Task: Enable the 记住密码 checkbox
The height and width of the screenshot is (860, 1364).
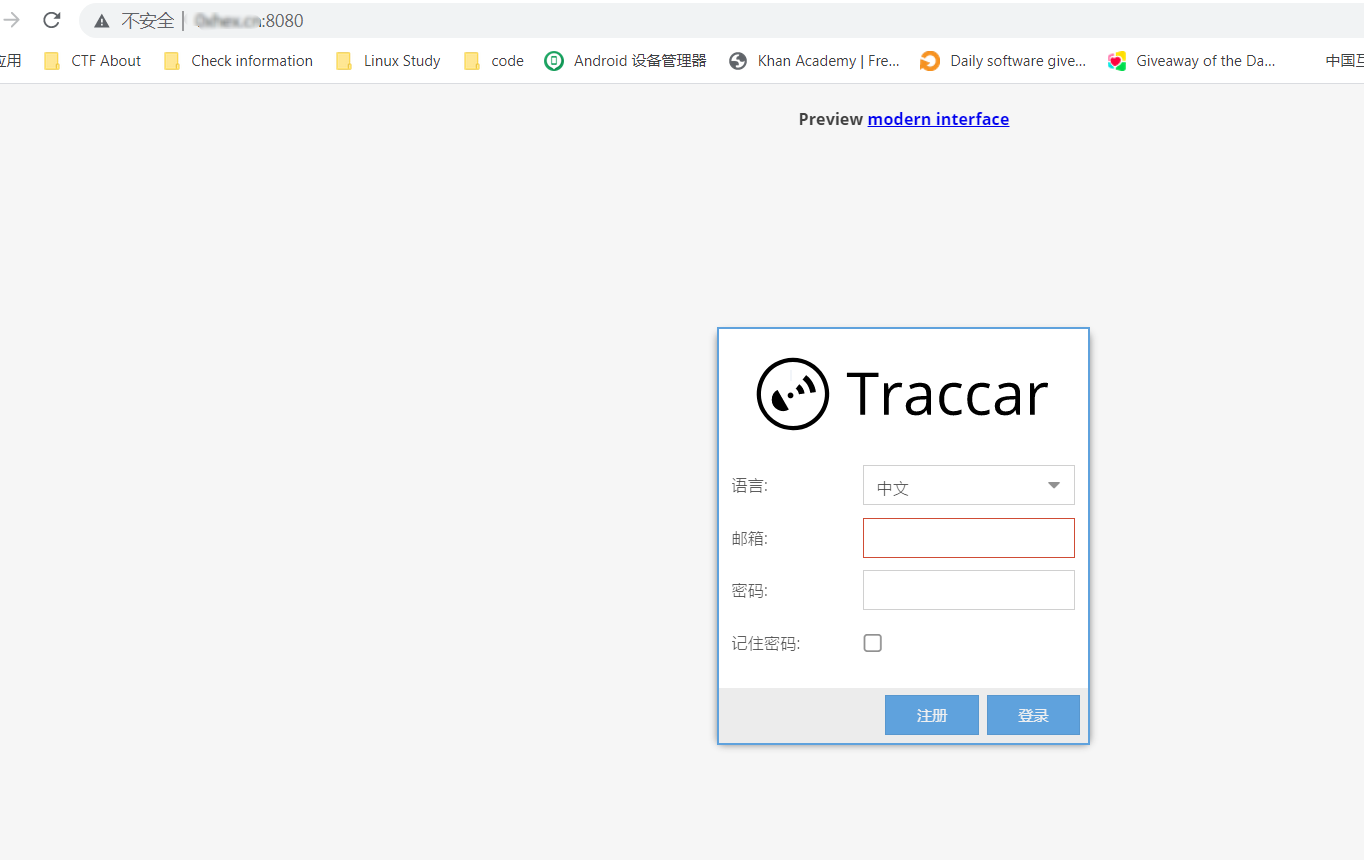Action: point(873,643)
